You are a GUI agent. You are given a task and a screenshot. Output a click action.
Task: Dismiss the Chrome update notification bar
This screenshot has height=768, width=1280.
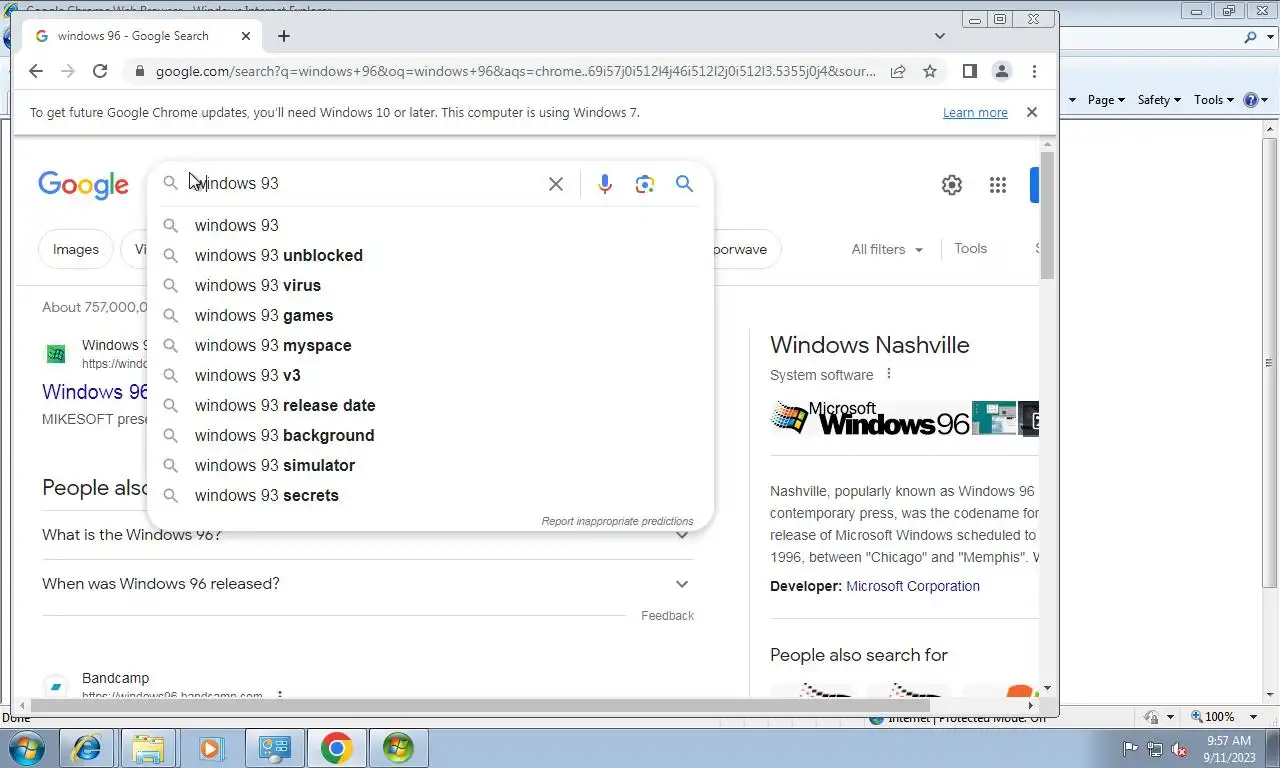1032,112
